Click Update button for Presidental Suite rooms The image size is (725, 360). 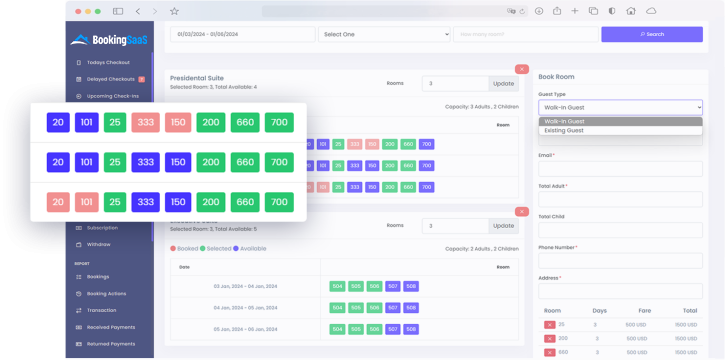504,84
